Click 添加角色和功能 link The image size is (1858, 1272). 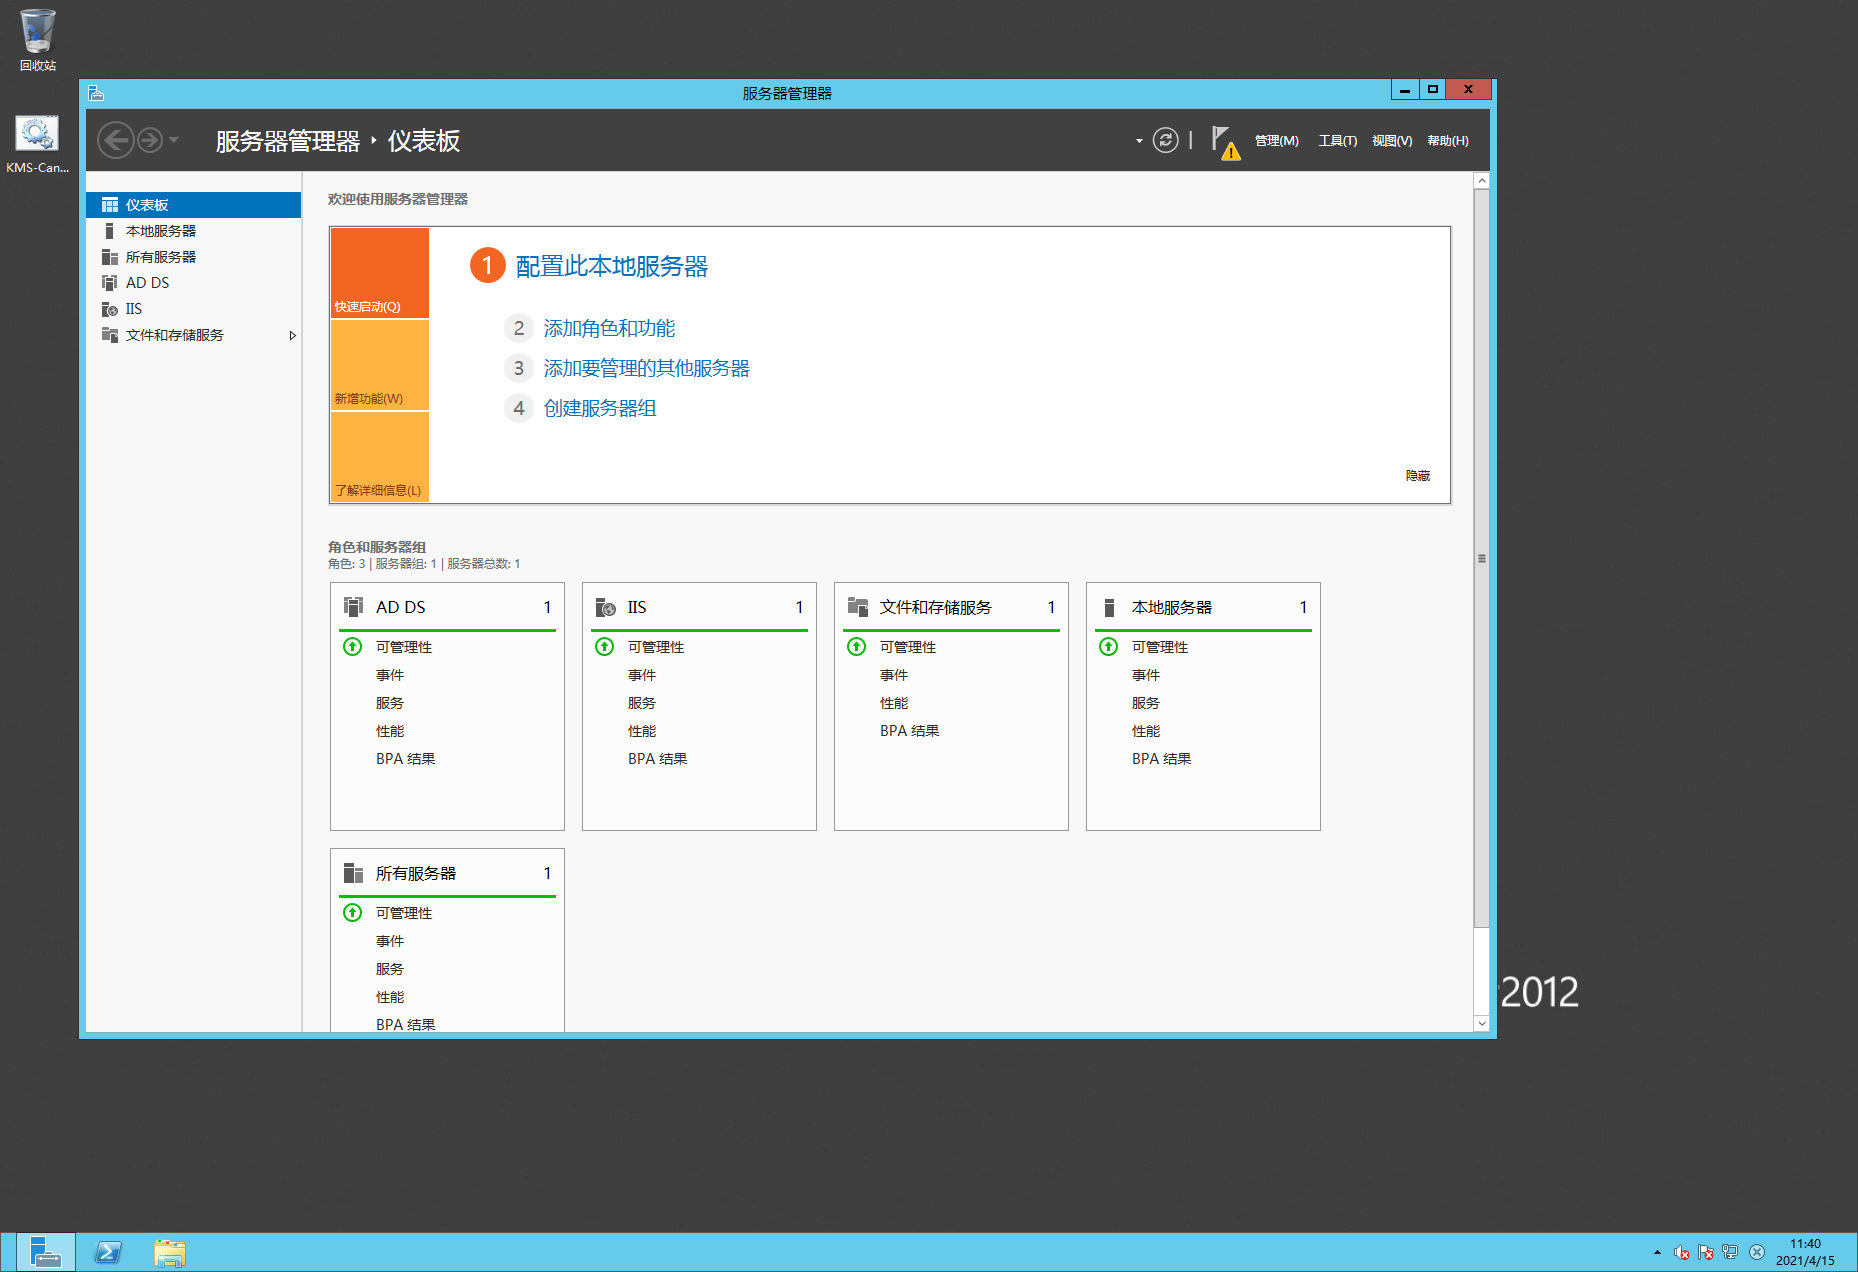pyautogui.click(x=609, y=328)
